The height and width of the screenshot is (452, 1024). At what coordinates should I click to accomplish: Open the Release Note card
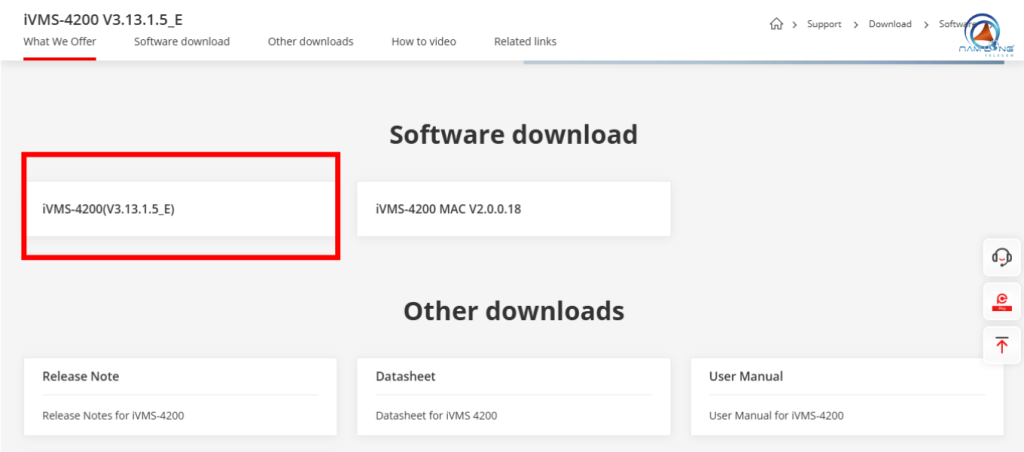[180, 396]
